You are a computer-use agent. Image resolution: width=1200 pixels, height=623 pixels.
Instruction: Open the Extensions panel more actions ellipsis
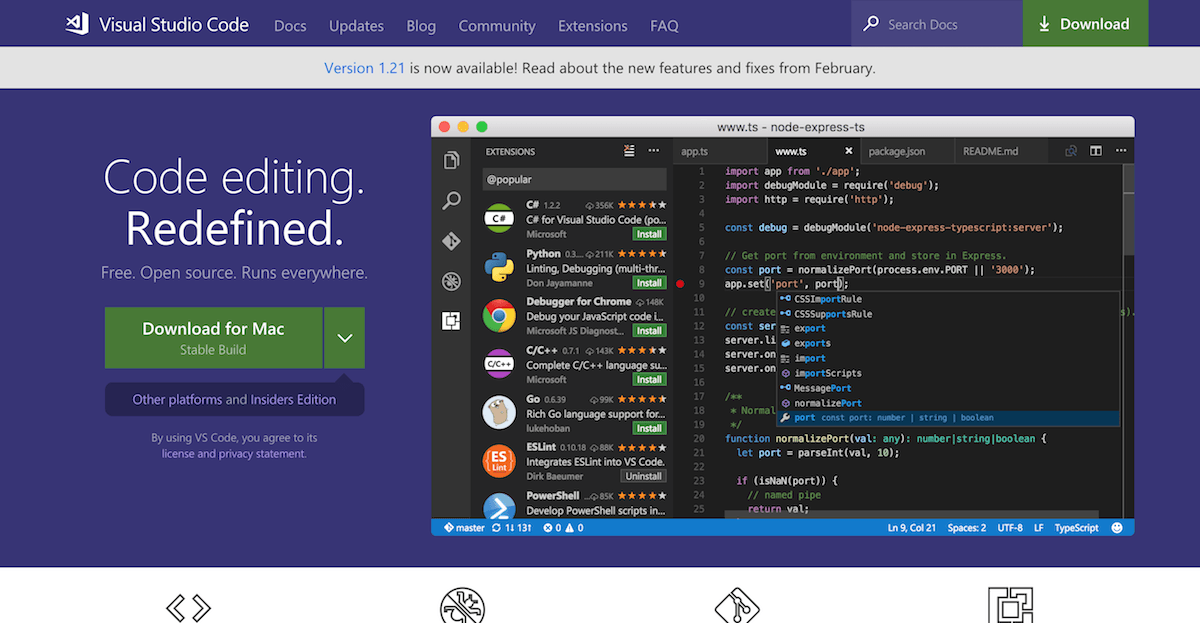coord(654,151)
